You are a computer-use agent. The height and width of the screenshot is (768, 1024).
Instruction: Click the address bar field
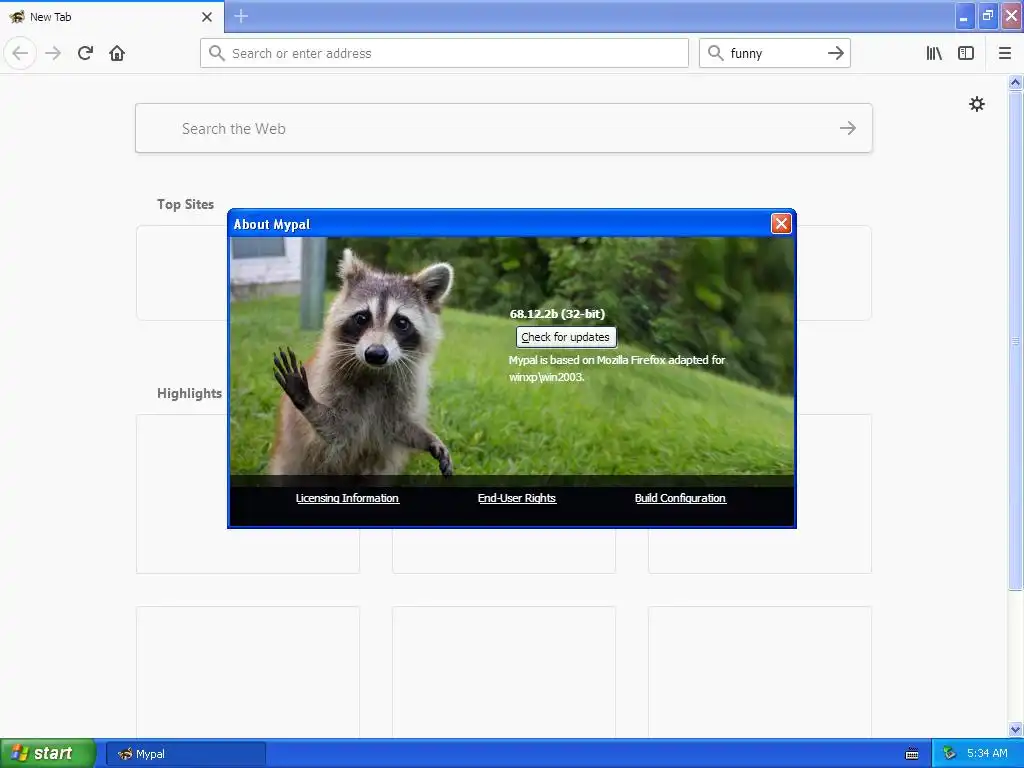(444, 53)
